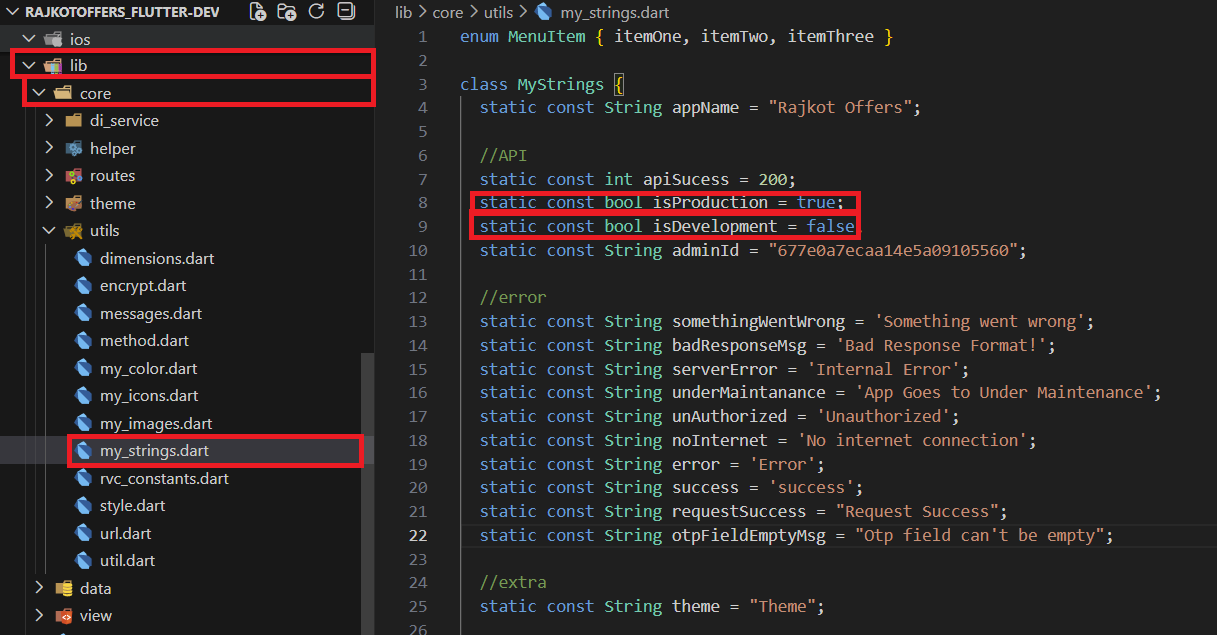Viewport: 1217px width, 635px height.
Task: Open url.dart file
Action: [125, 534]
